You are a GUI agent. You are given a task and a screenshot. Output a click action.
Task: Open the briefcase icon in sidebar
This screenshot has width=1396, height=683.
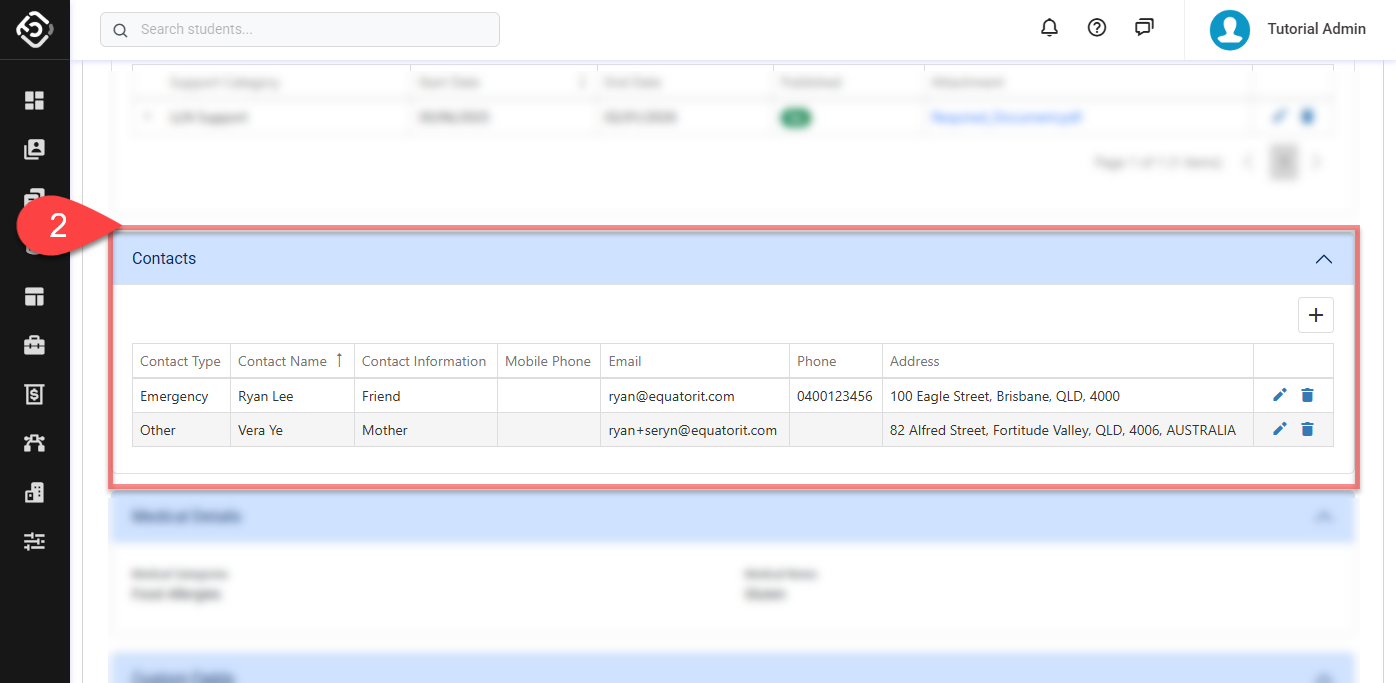pos(35,345)
